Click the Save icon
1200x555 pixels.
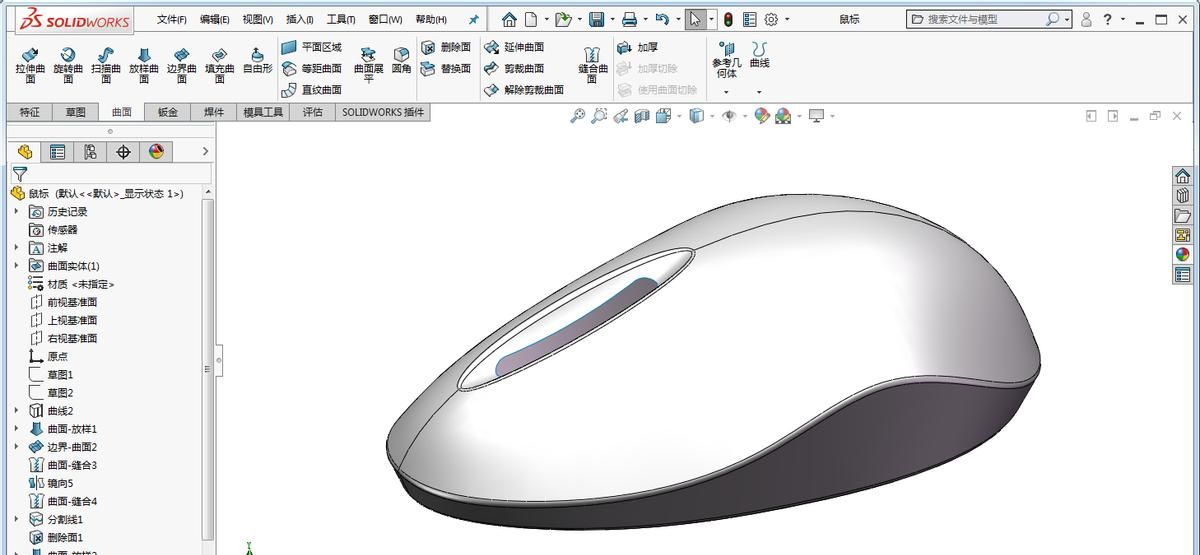[x=596, y=19]
